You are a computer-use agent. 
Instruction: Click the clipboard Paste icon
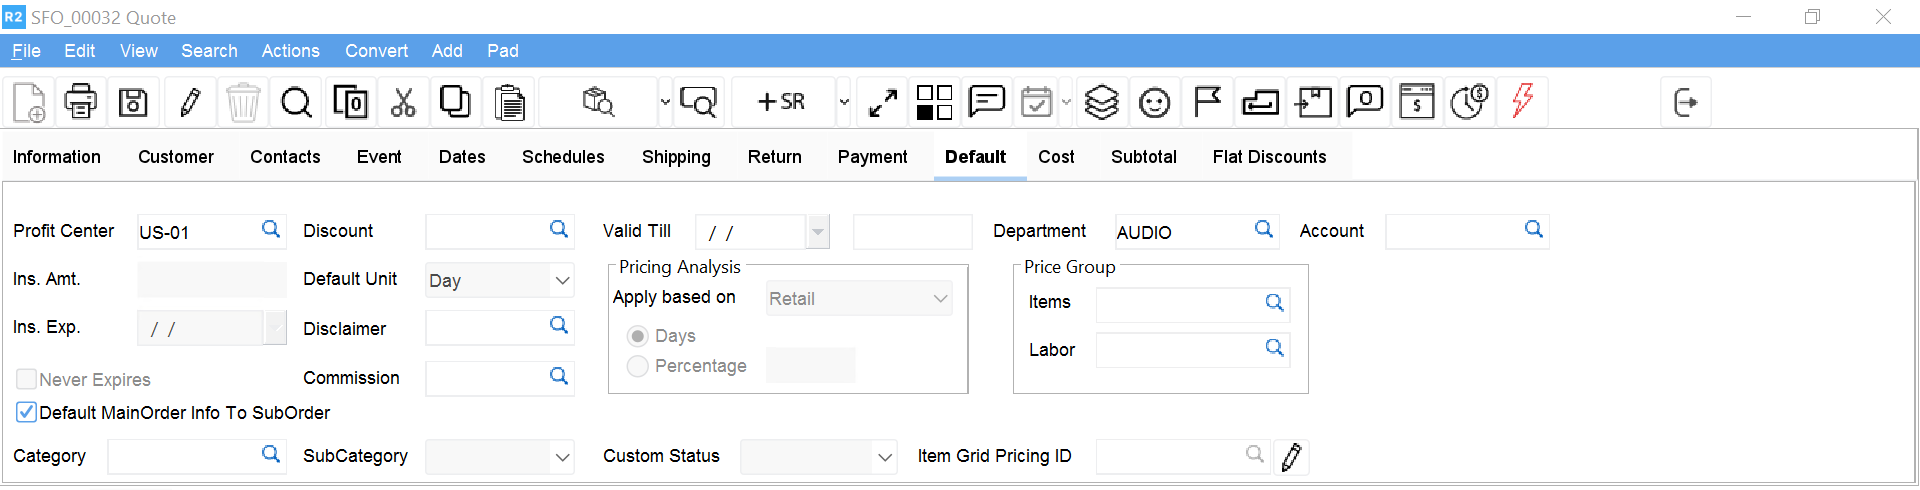pos(510,102)
